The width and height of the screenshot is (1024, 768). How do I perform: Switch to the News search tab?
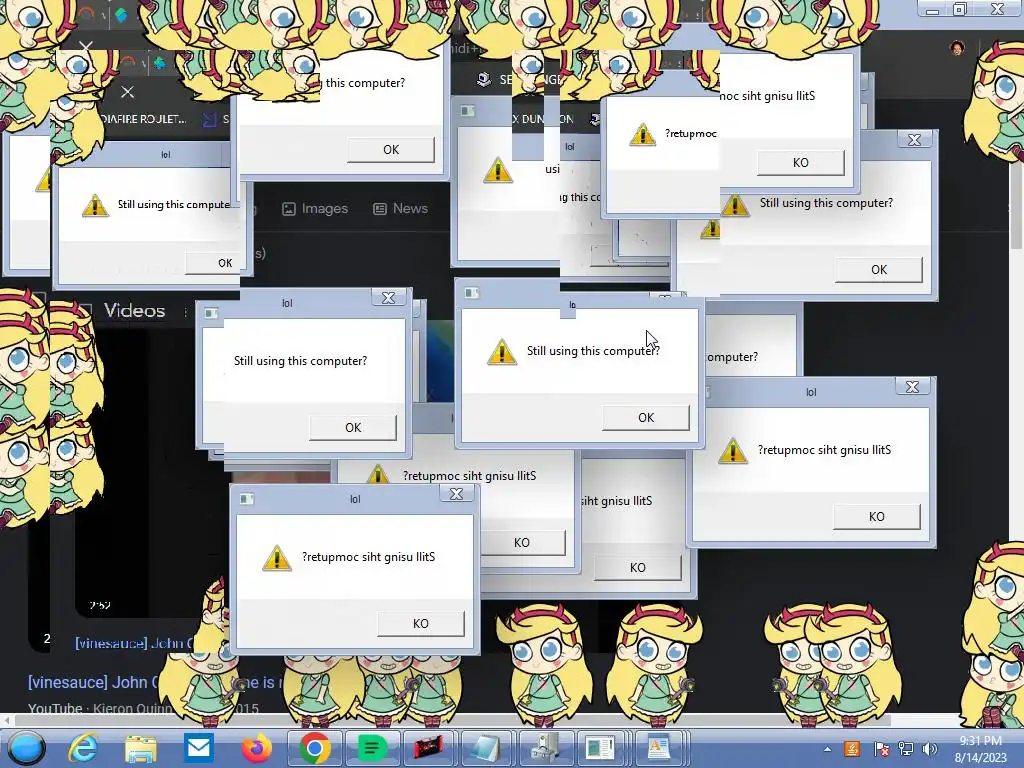400,208
